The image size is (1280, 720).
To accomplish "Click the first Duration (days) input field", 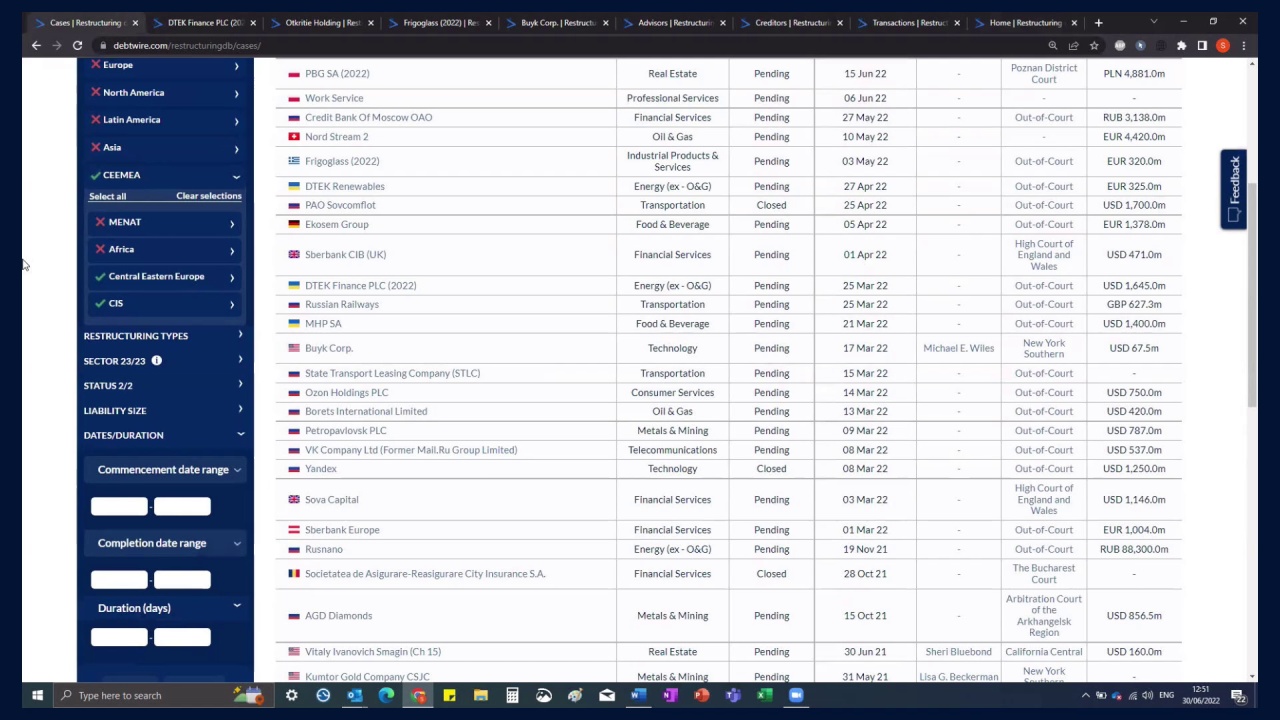I will 119,637.
